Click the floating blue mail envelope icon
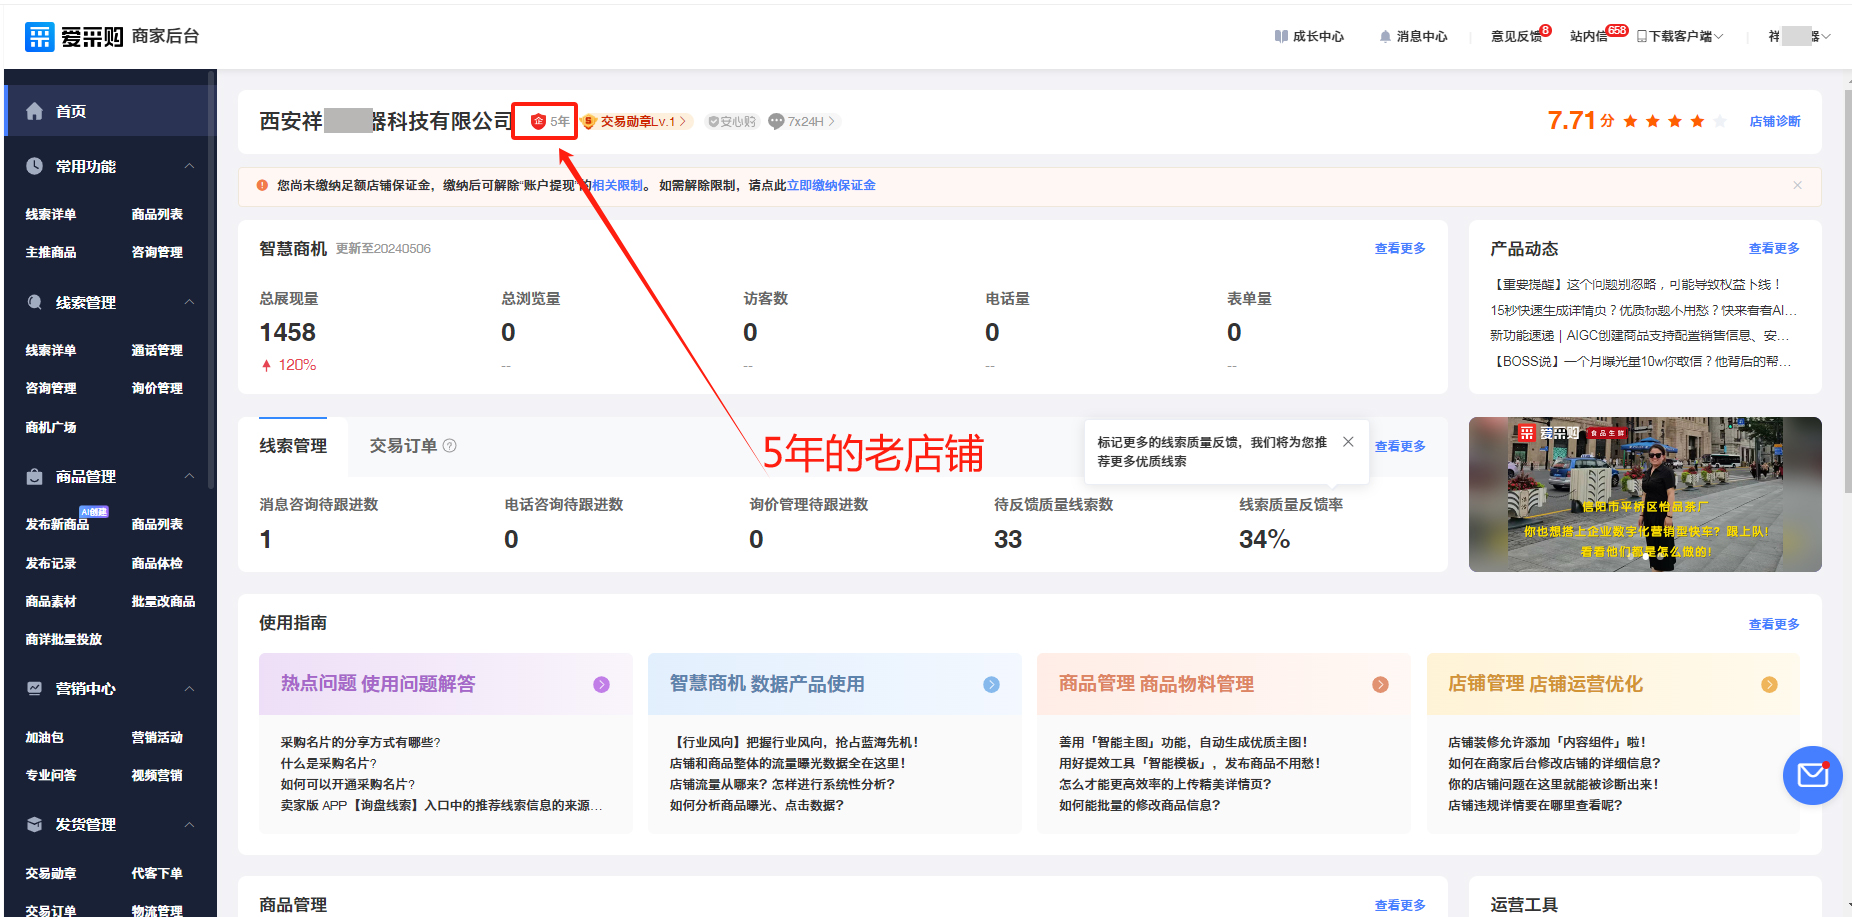 (1812, 775)
